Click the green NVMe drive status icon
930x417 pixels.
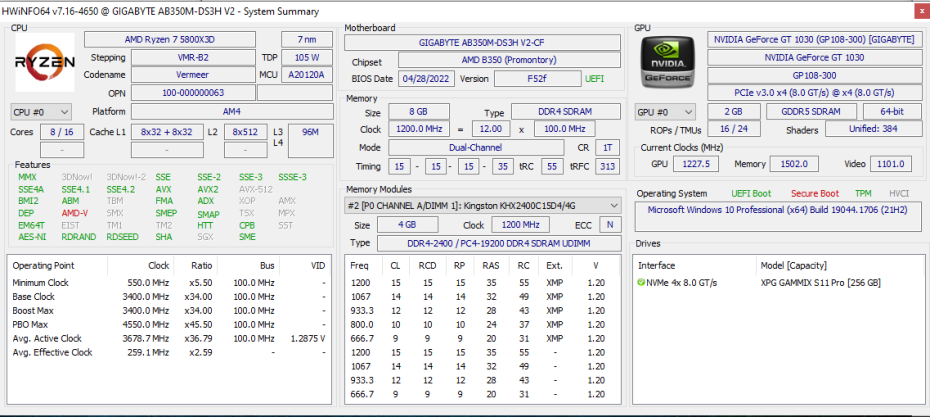(641, 283)
